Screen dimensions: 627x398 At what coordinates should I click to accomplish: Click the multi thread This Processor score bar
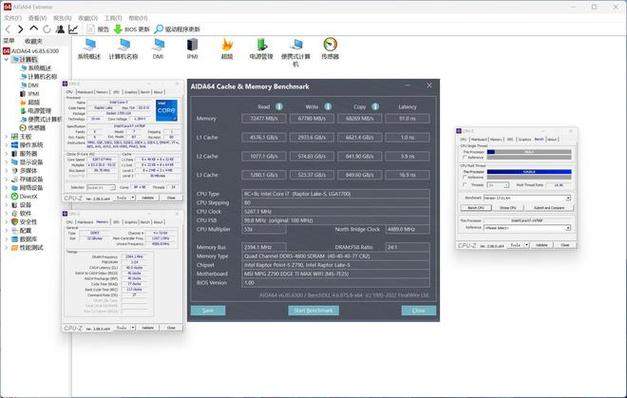(529, 172)
